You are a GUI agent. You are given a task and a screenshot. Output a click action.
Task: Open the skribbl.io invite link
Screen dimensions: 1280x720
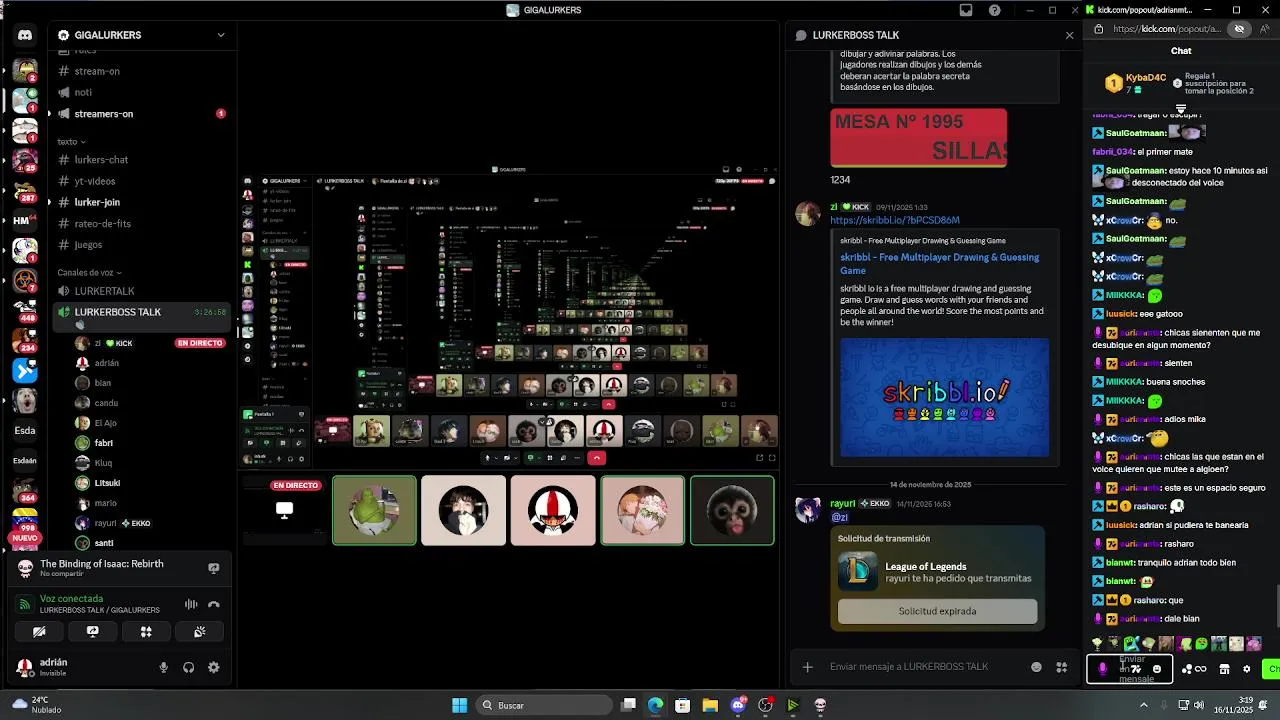894,220
